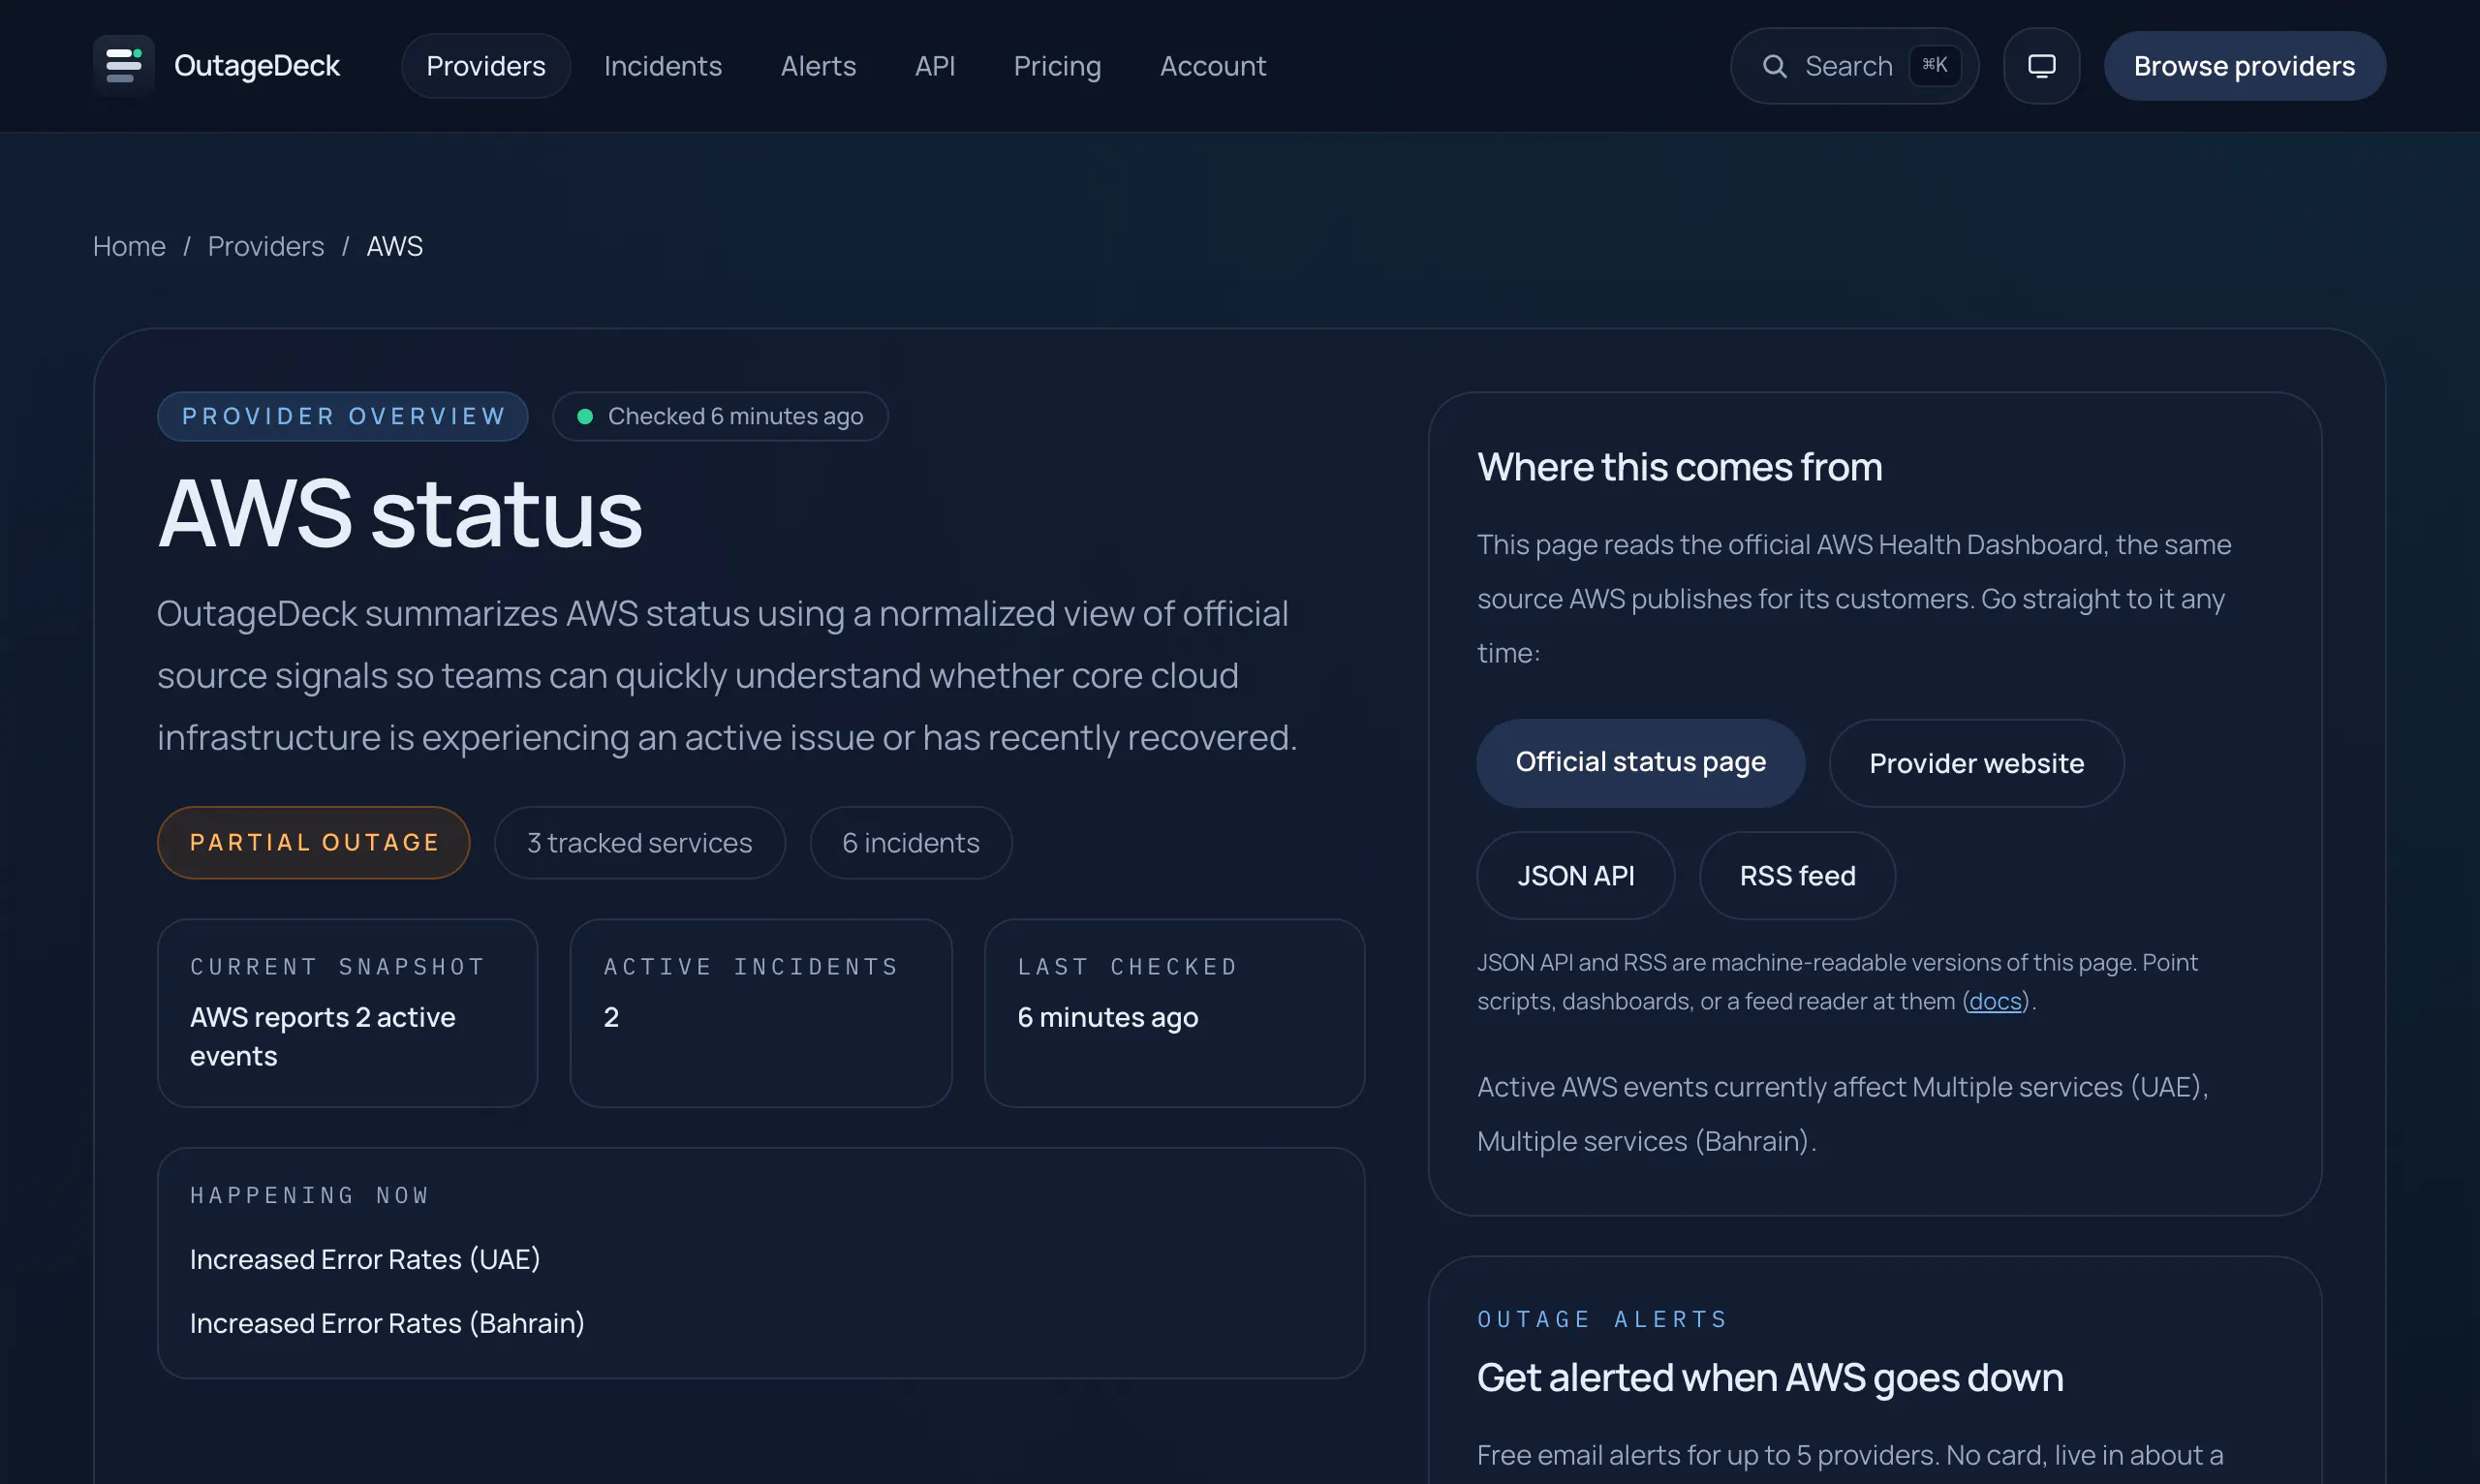Viewport: 2480px width, 1484px height.
Task: Visit the Provider website button
Action: coord(1976,763)
